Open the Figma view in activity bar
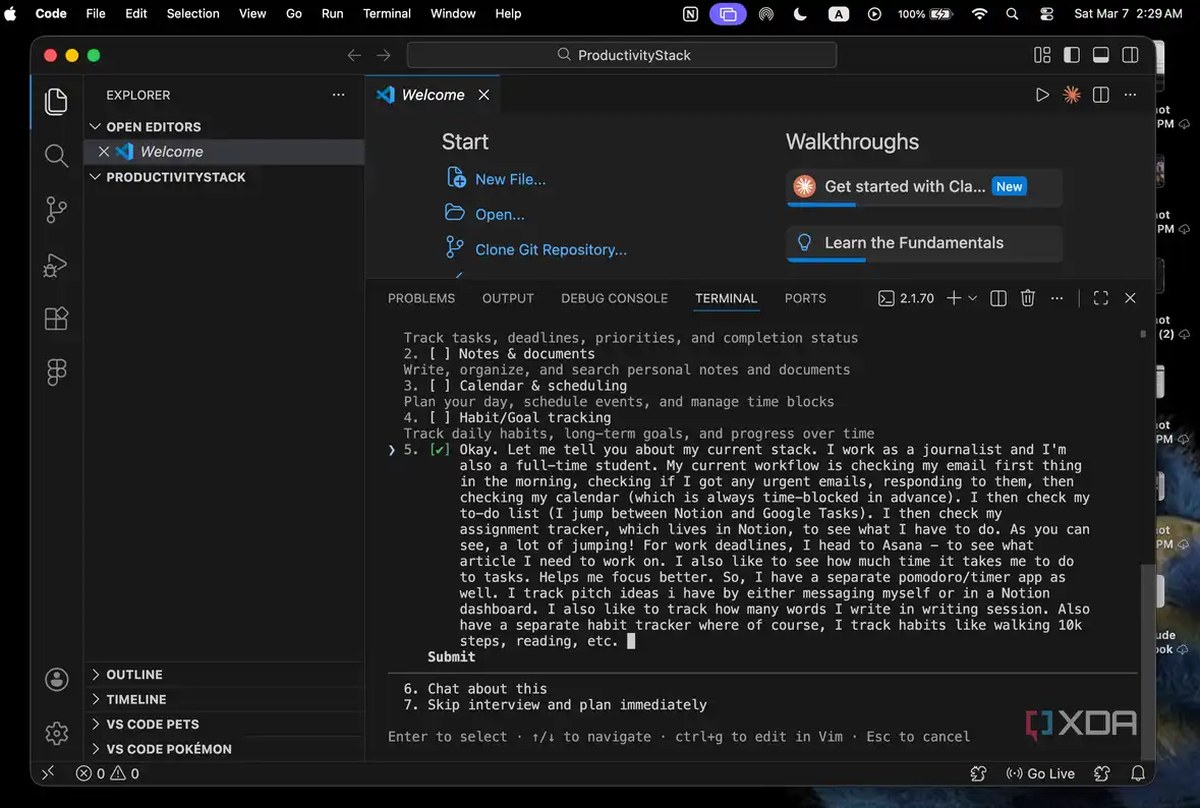1200x808 pixels. (56, 373)
